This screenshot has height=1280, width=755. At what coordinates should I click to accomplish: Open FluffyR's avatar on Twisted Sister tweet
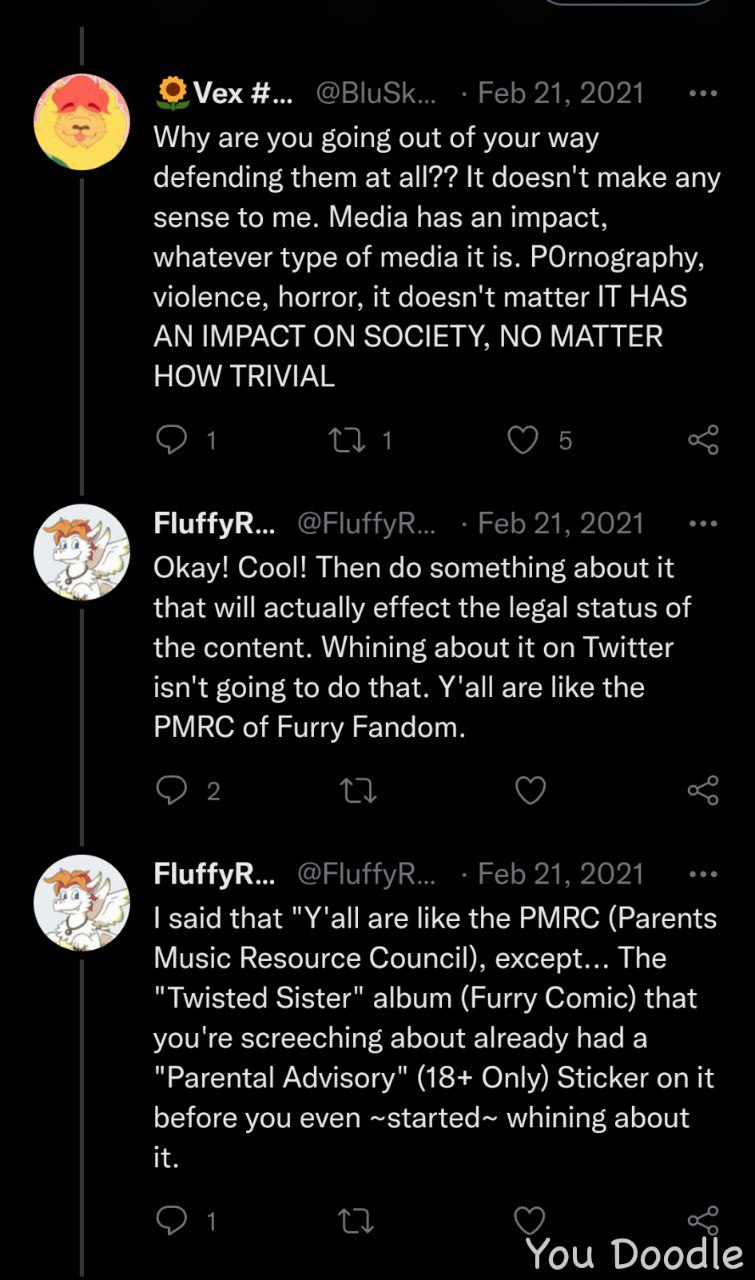(x=83, y=902)
